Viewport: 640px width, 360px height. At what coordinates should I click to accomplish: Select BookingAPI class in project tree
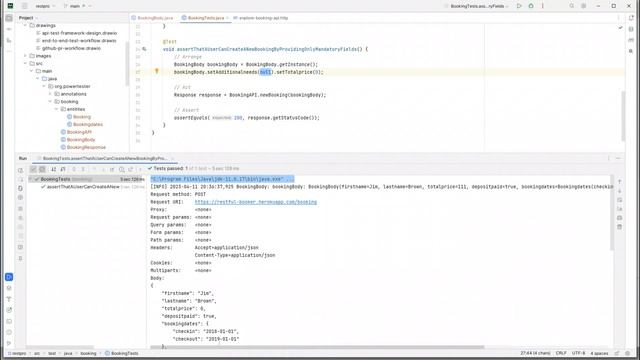point(79,132)
